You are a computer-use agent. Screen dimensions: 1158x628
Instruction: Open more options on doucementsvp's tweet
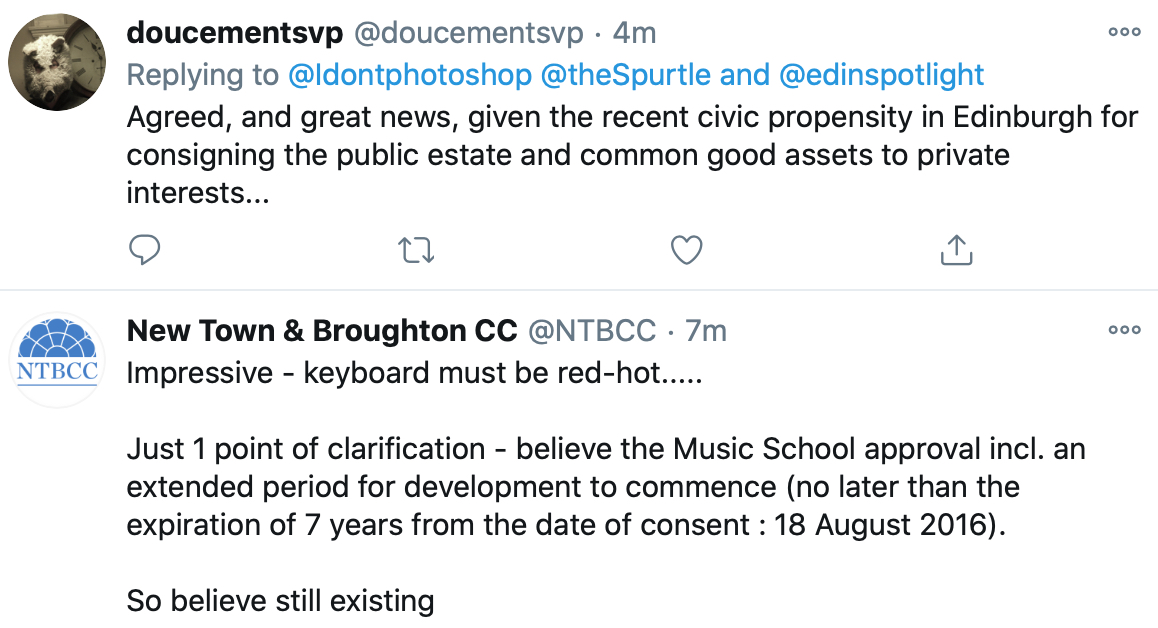coord(1124,32)
